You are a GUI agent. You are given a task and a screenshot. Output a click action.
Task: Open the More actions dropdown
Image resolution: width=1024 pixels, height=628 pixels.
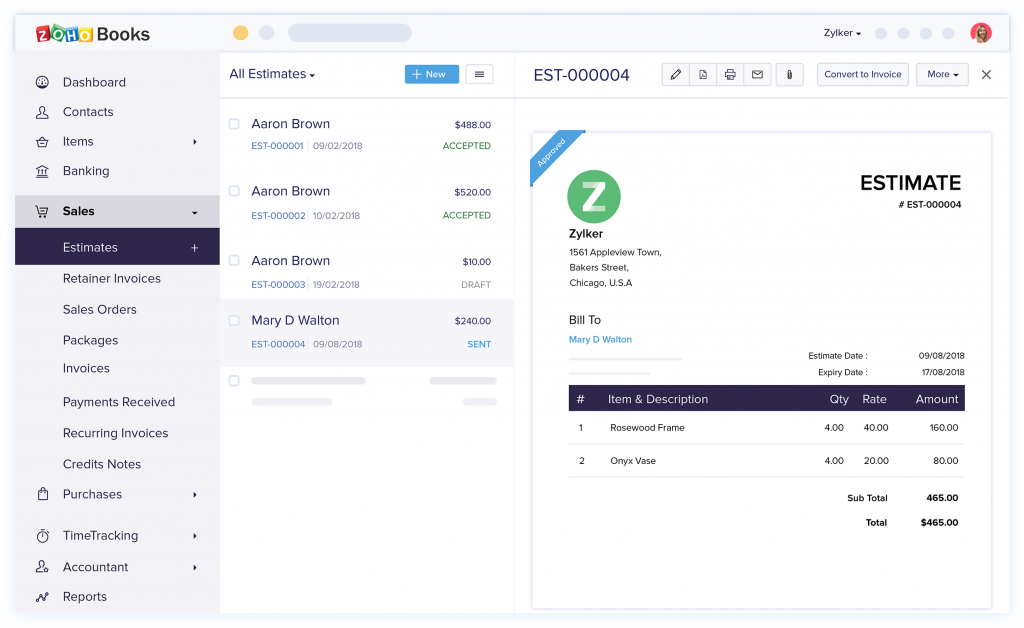(x=941, y=74)
